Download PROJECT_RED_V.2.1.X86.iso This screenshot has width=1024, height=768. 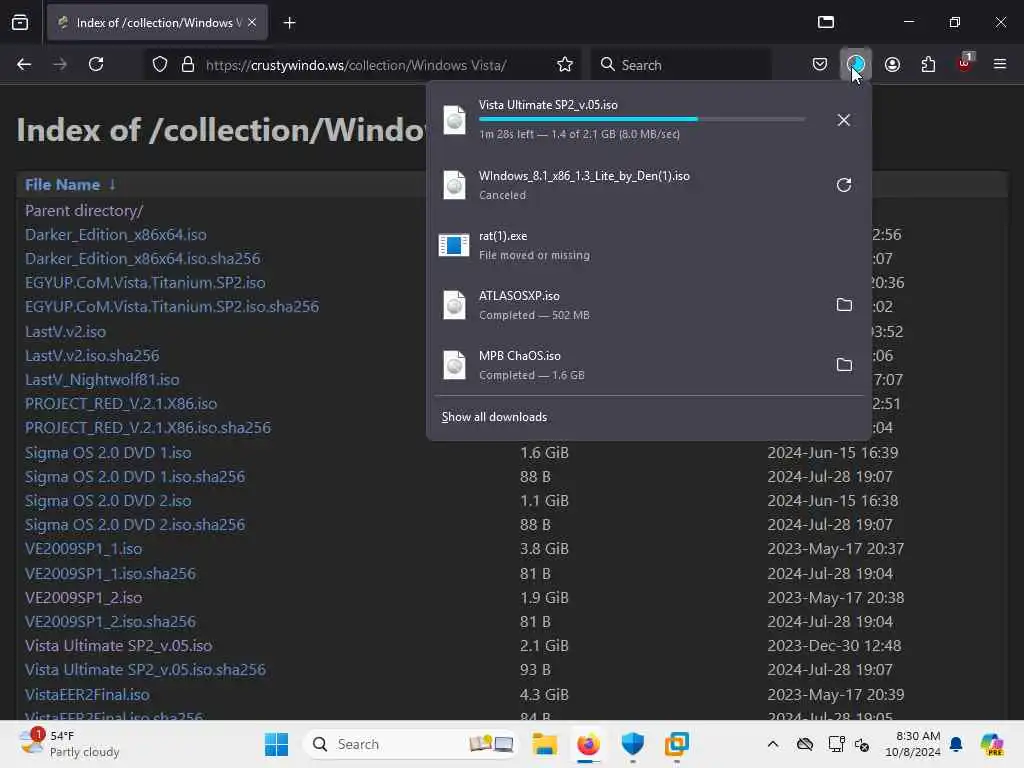(121, 404)
